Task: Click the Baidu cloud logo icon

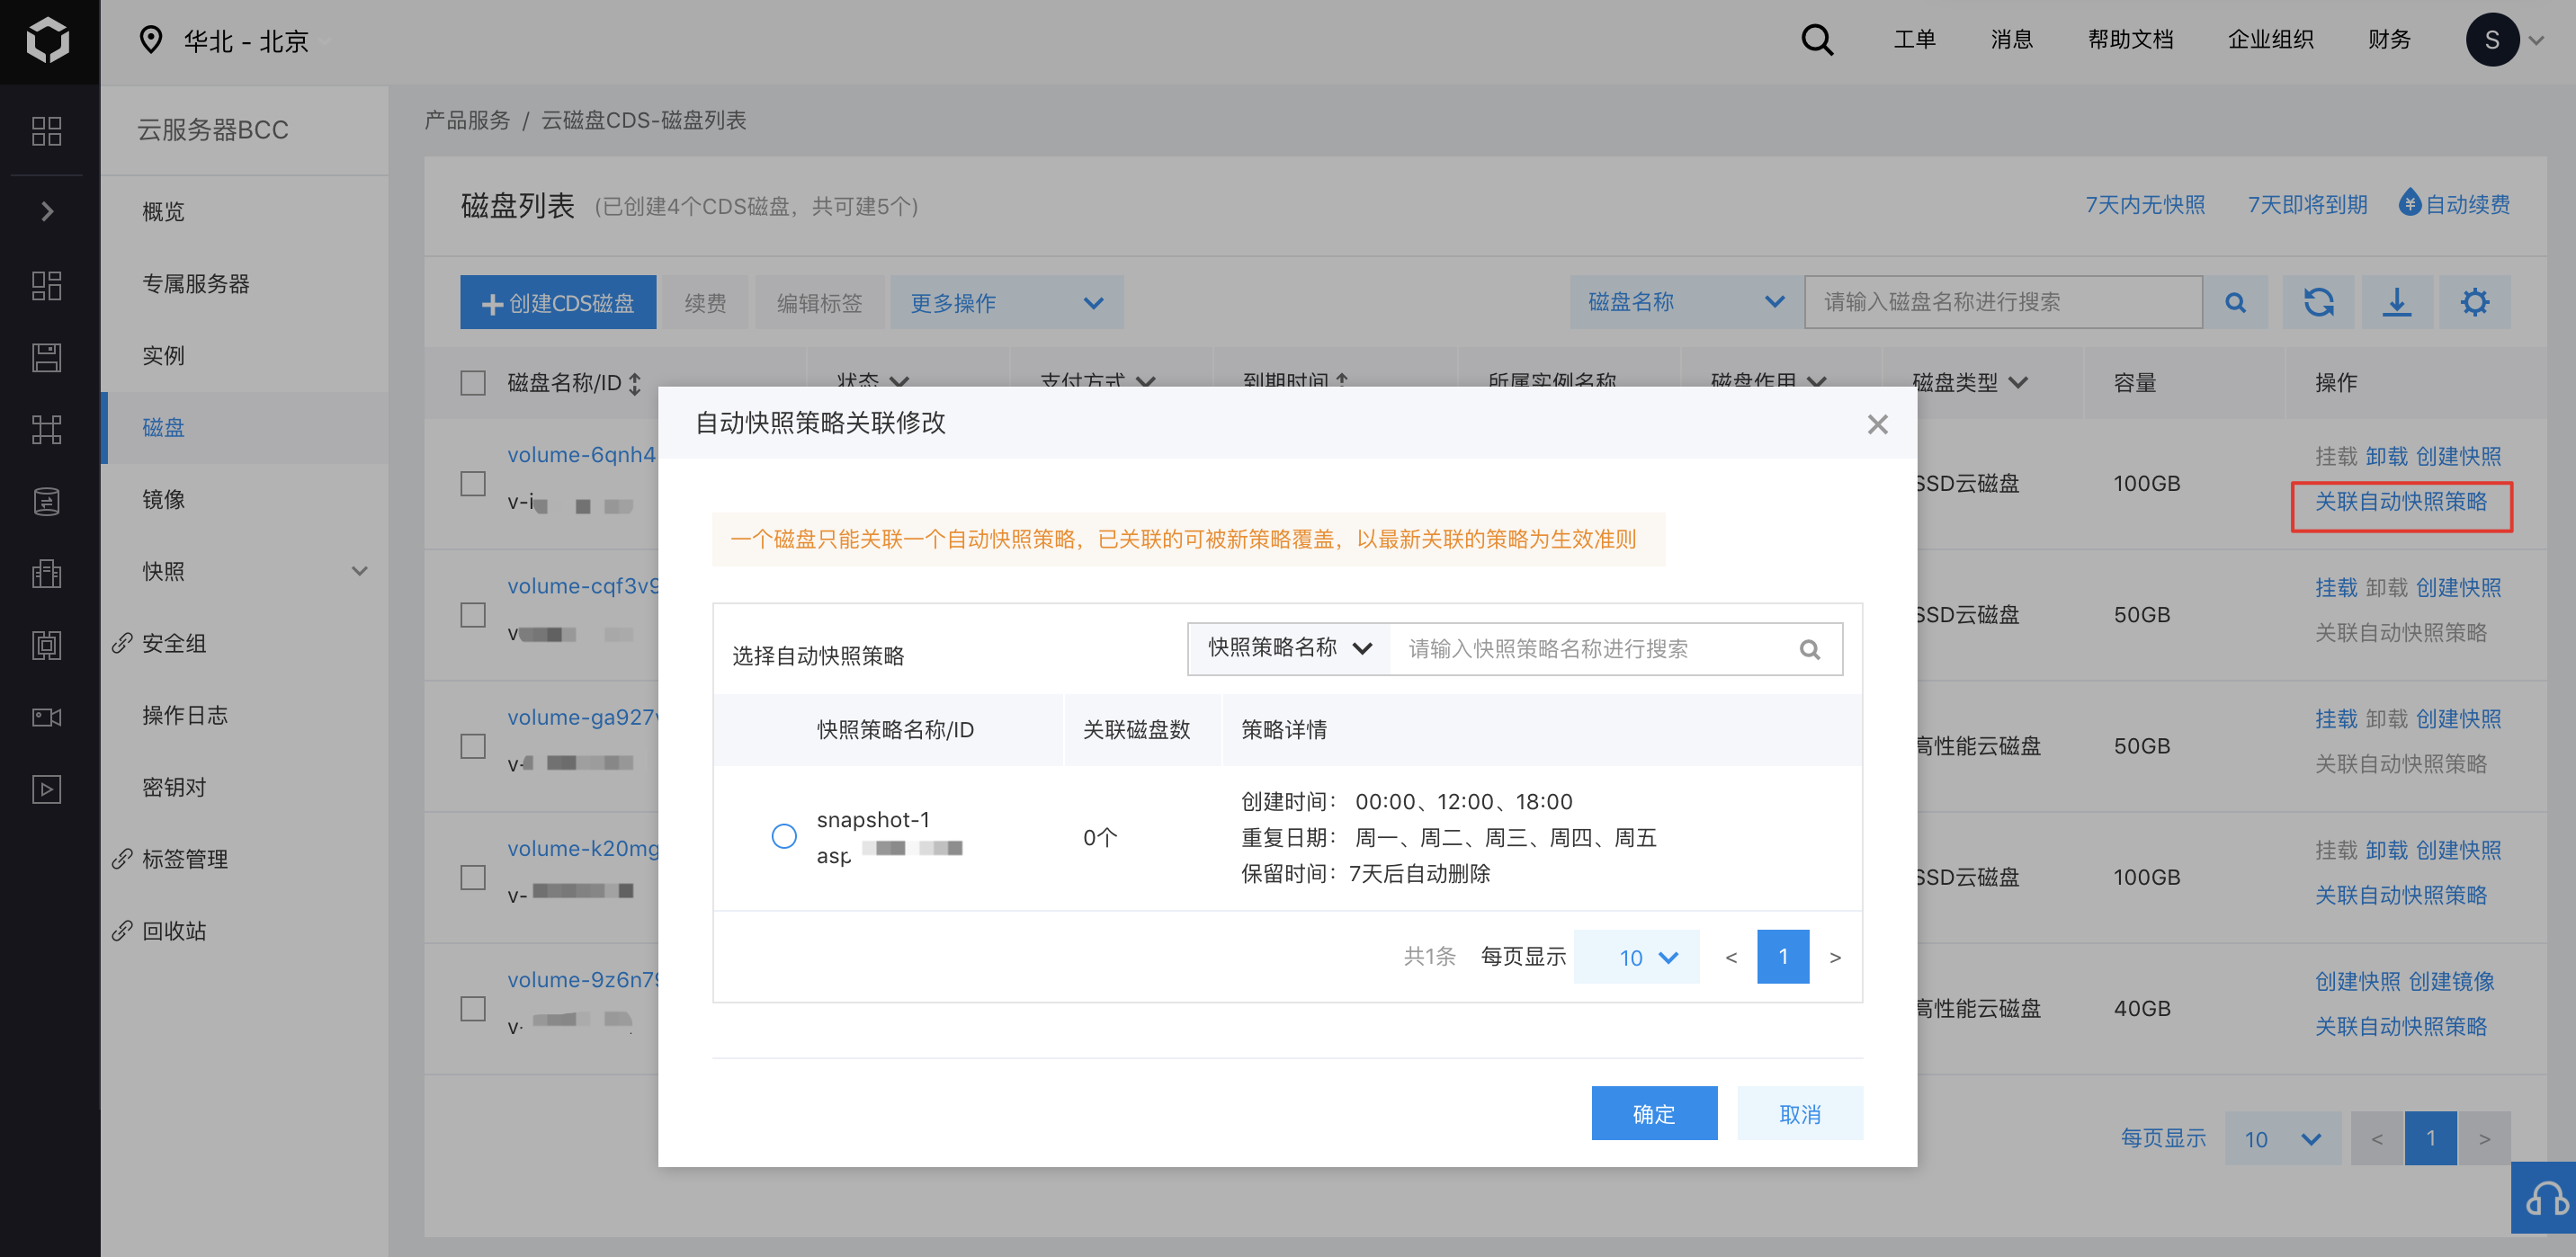Action: click(x=47, y=40)
